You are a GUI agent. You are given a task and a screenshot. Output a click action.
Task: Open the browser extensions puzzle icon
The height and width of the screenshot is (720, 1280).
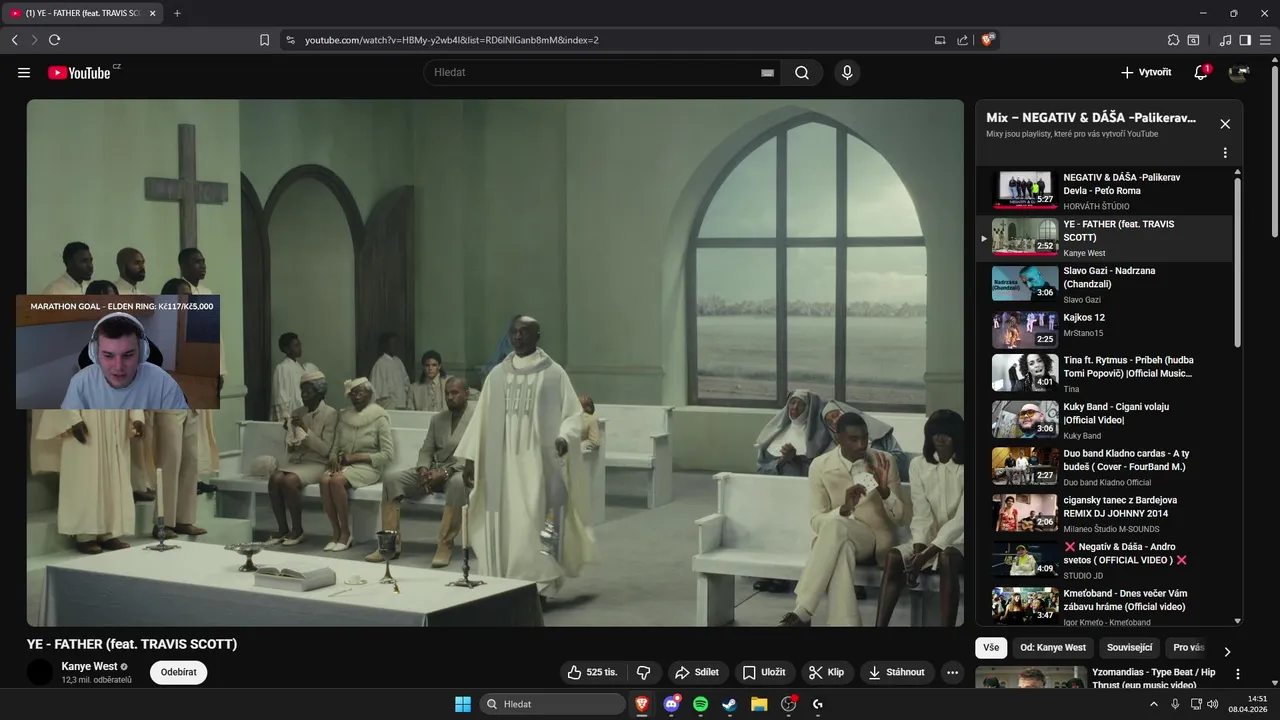coord(1174,40)
